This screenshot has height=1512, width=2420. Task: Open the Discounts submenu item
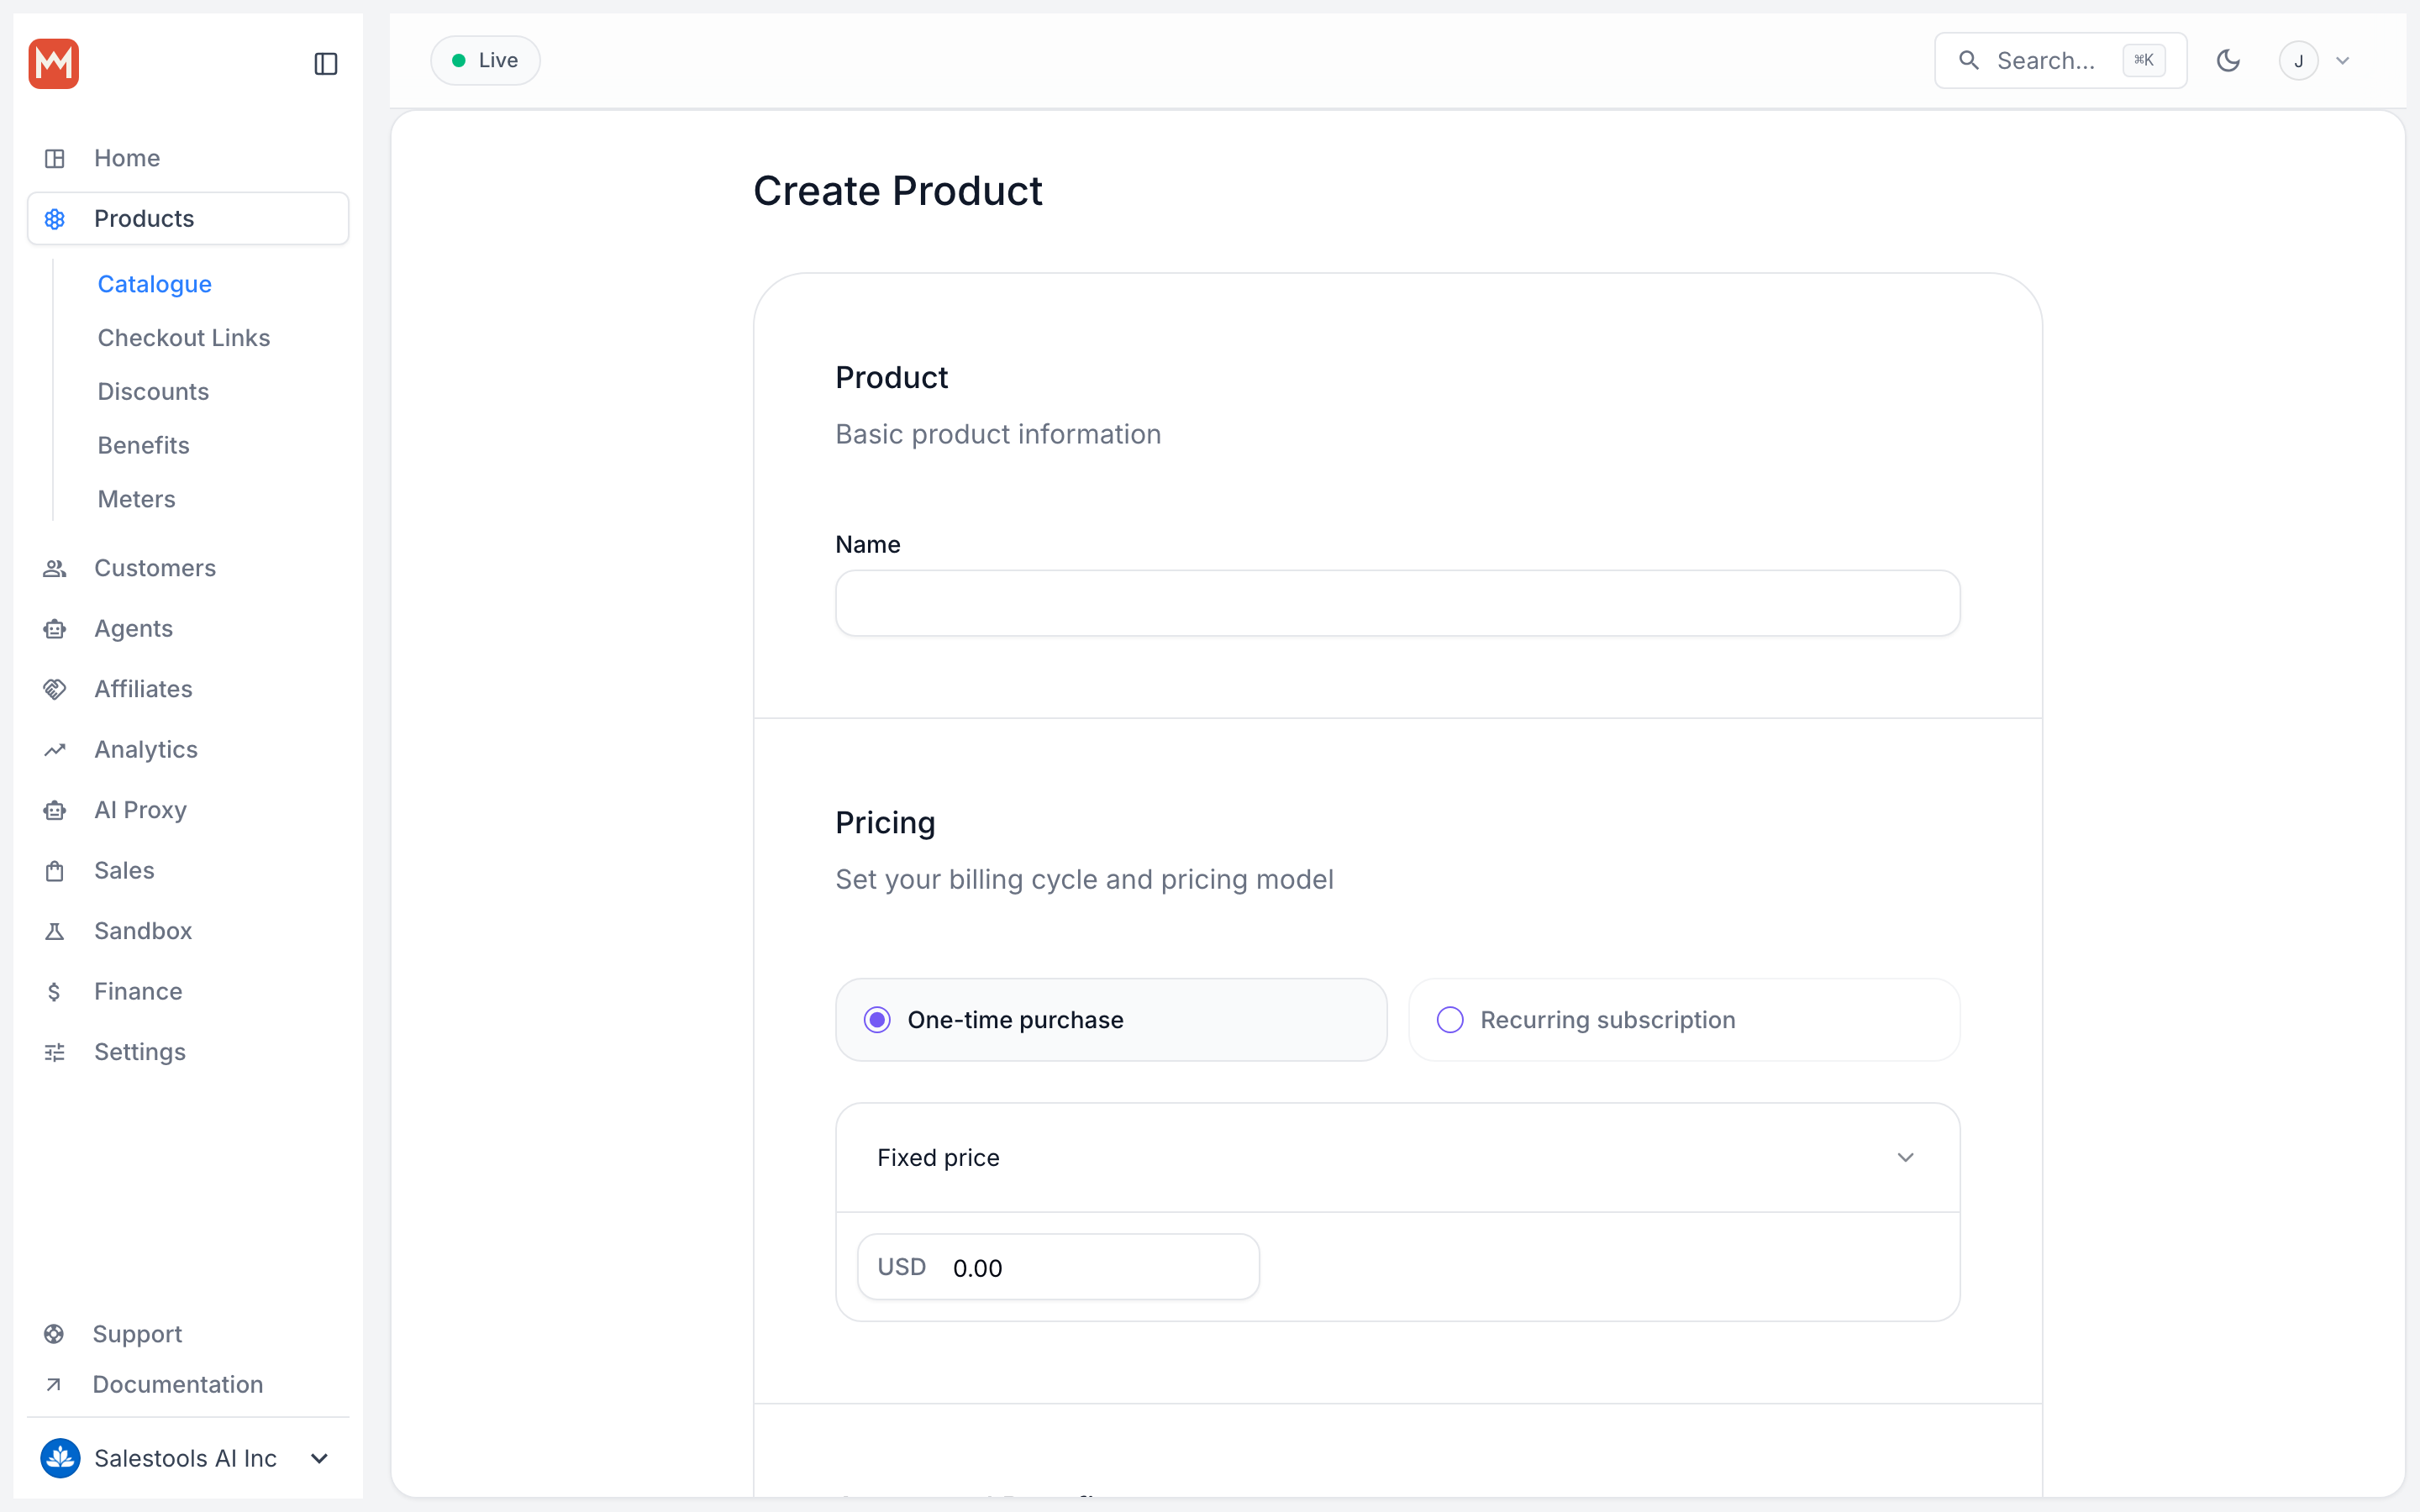coord(153,392)
